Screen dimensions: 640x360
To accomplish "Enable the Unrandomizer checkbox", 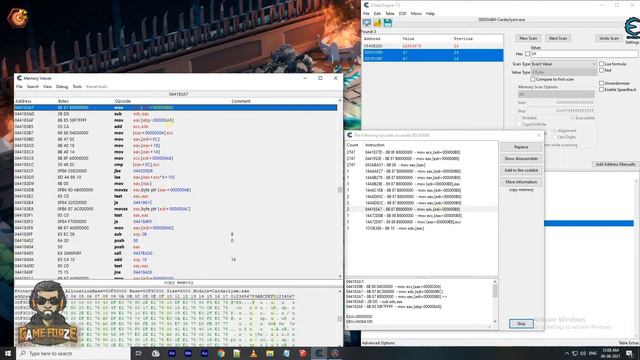I will tap(601, 83).
